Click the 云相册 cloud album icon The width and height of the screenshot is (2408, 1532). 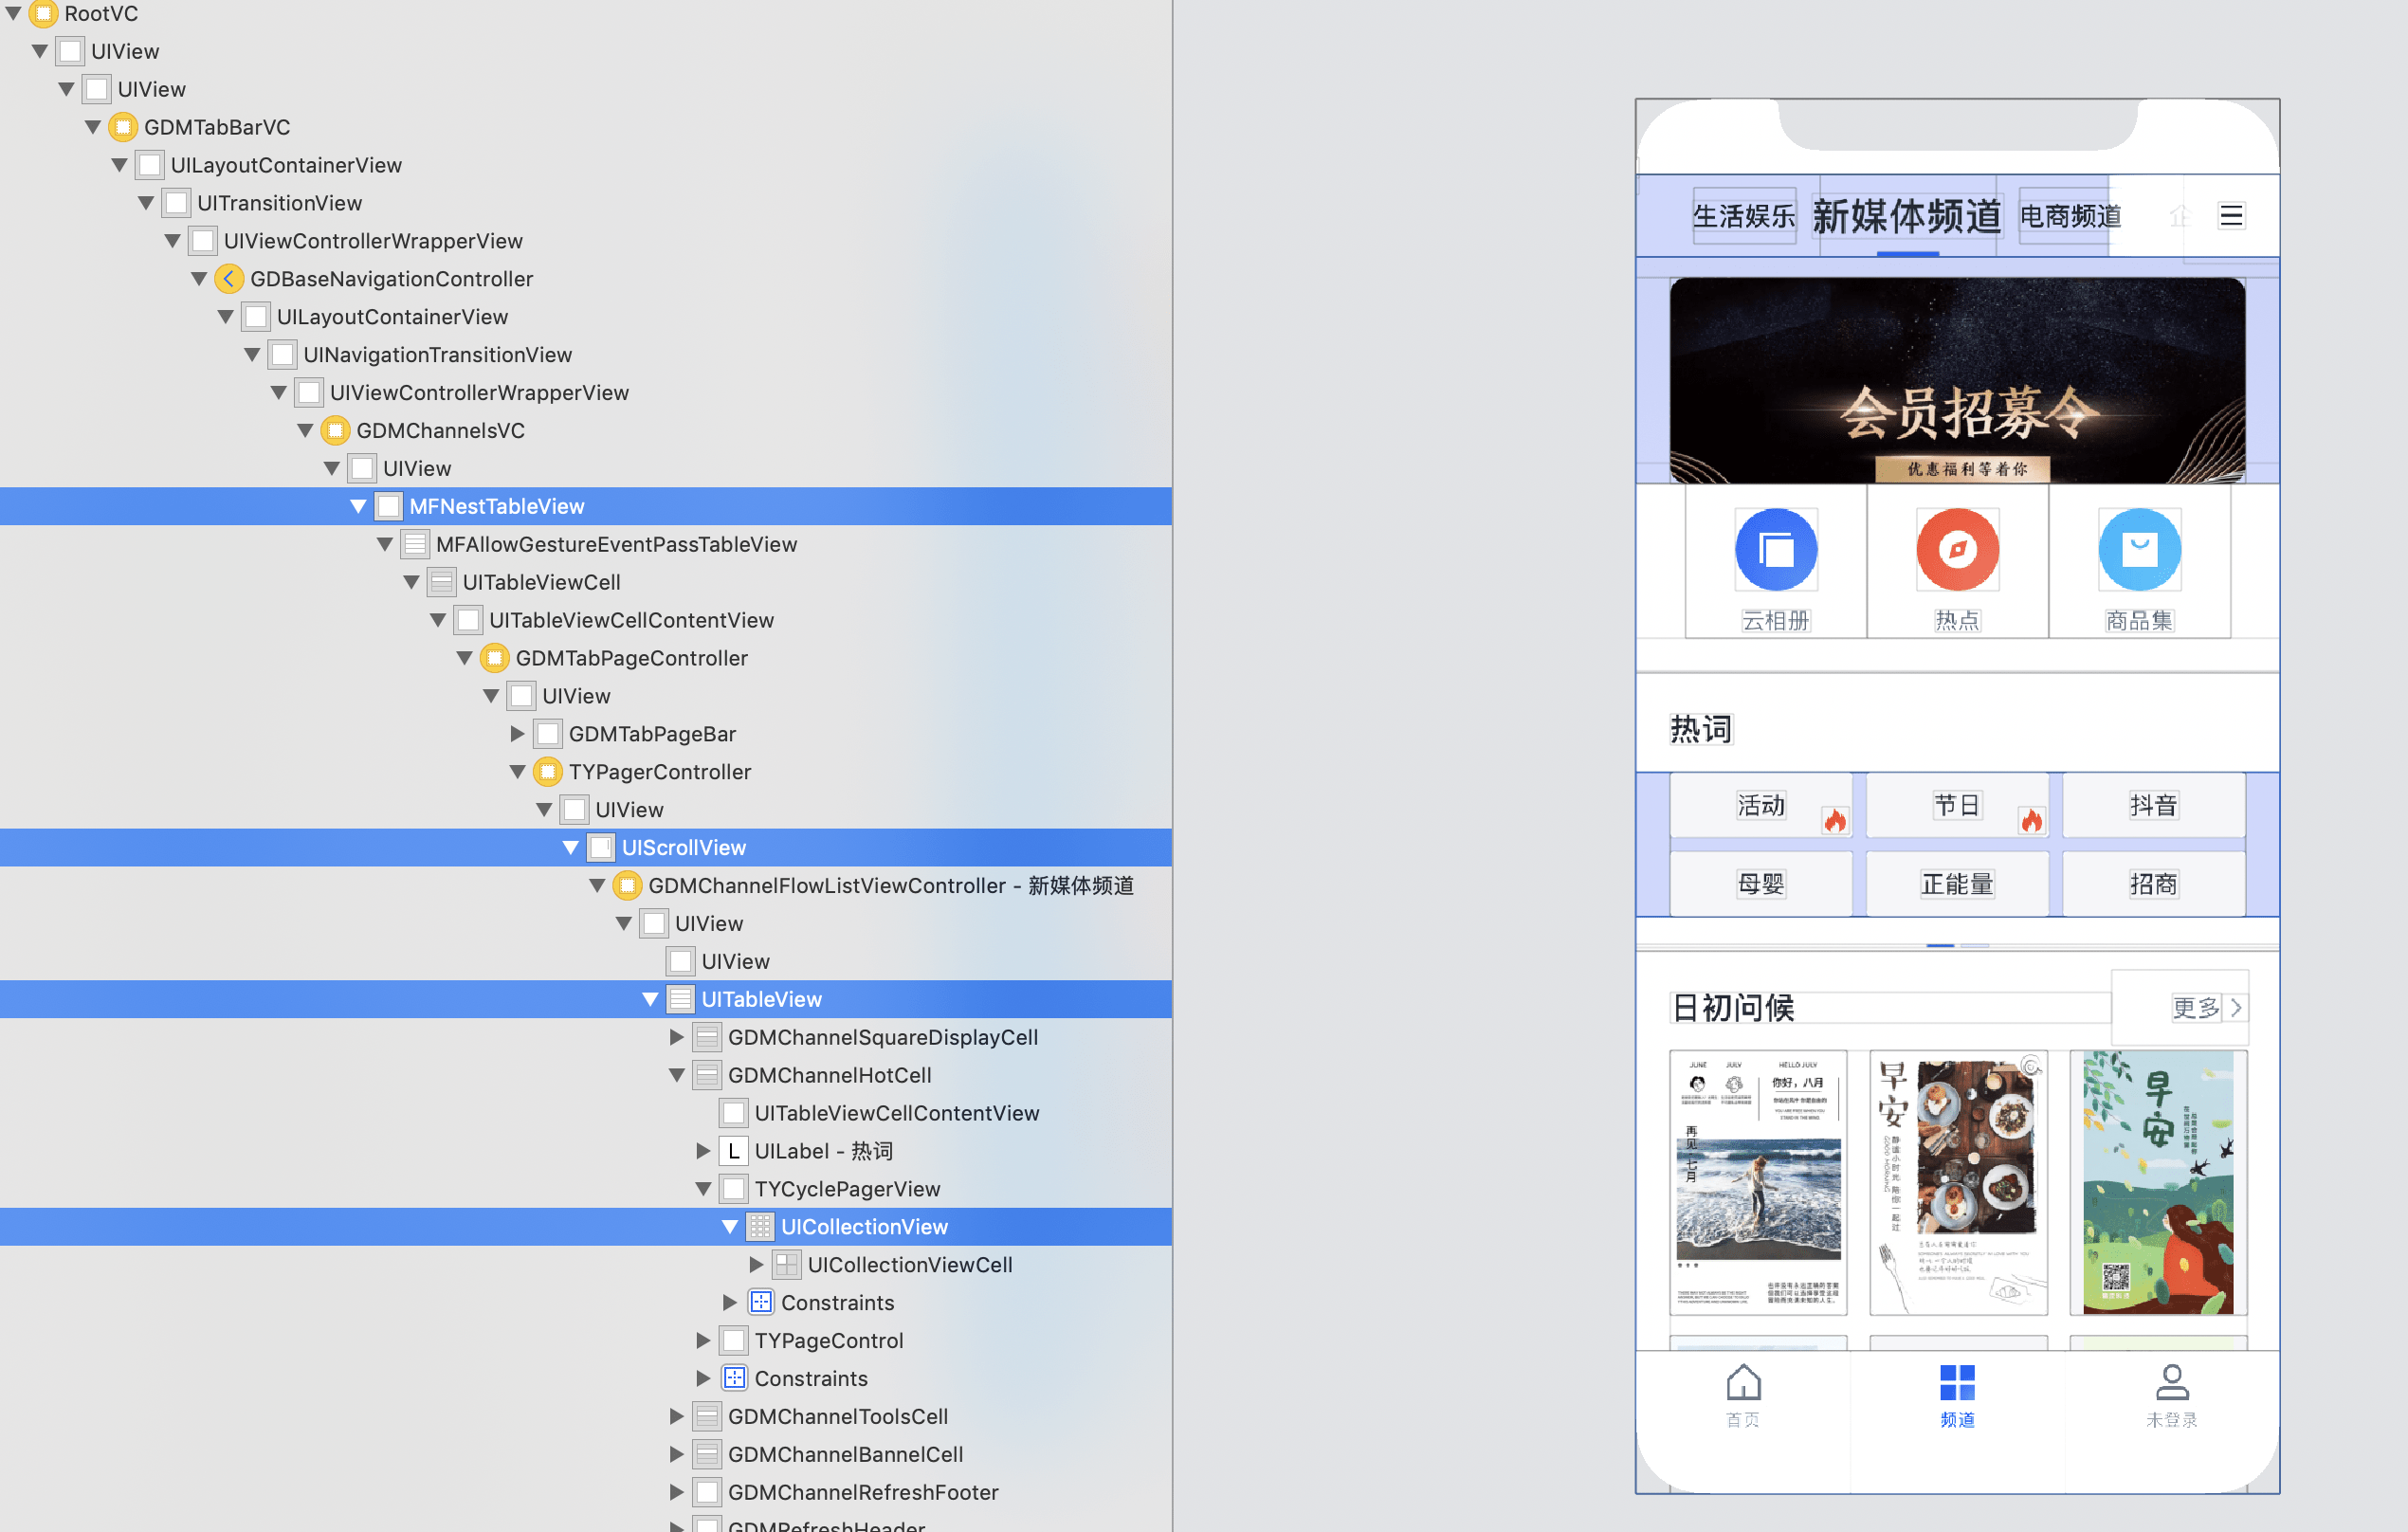[1775, 549]
